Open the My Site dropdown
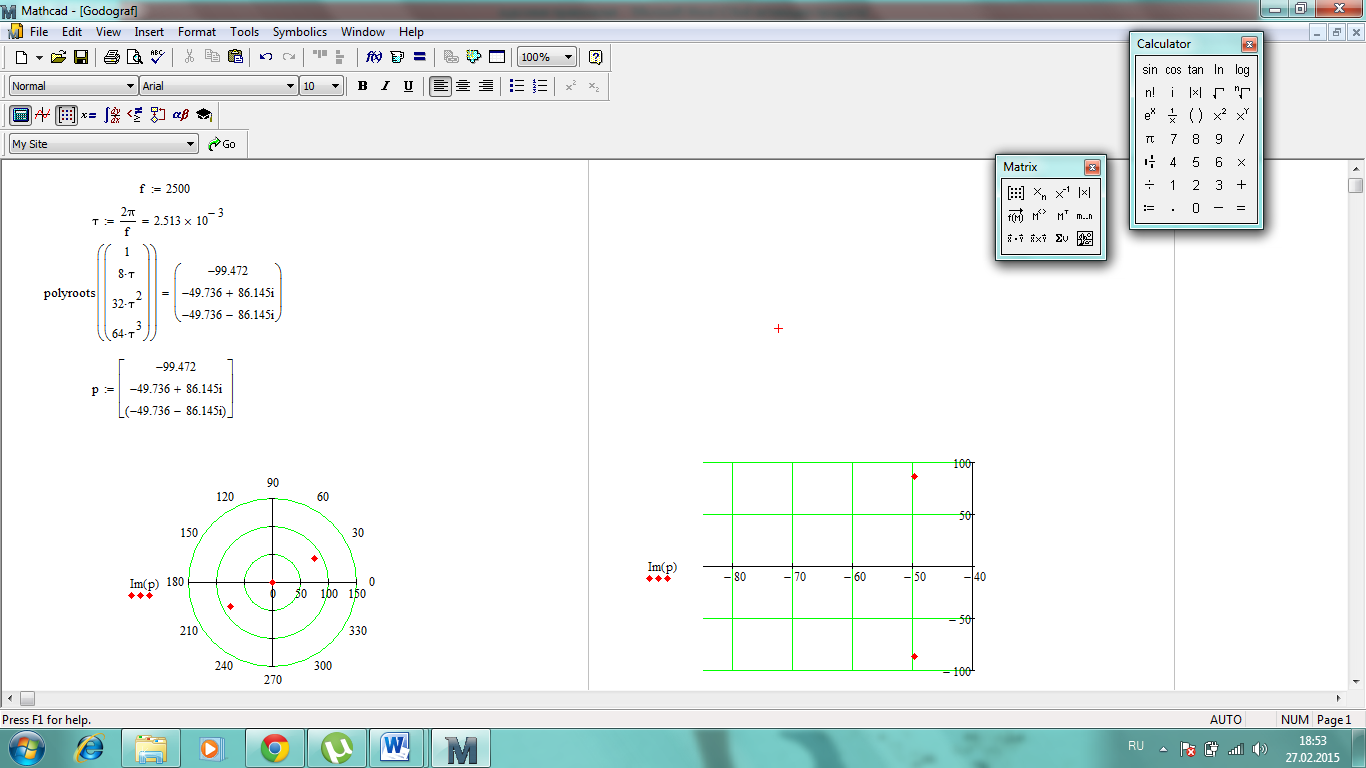1366x768 pixels. click(190, 144)
